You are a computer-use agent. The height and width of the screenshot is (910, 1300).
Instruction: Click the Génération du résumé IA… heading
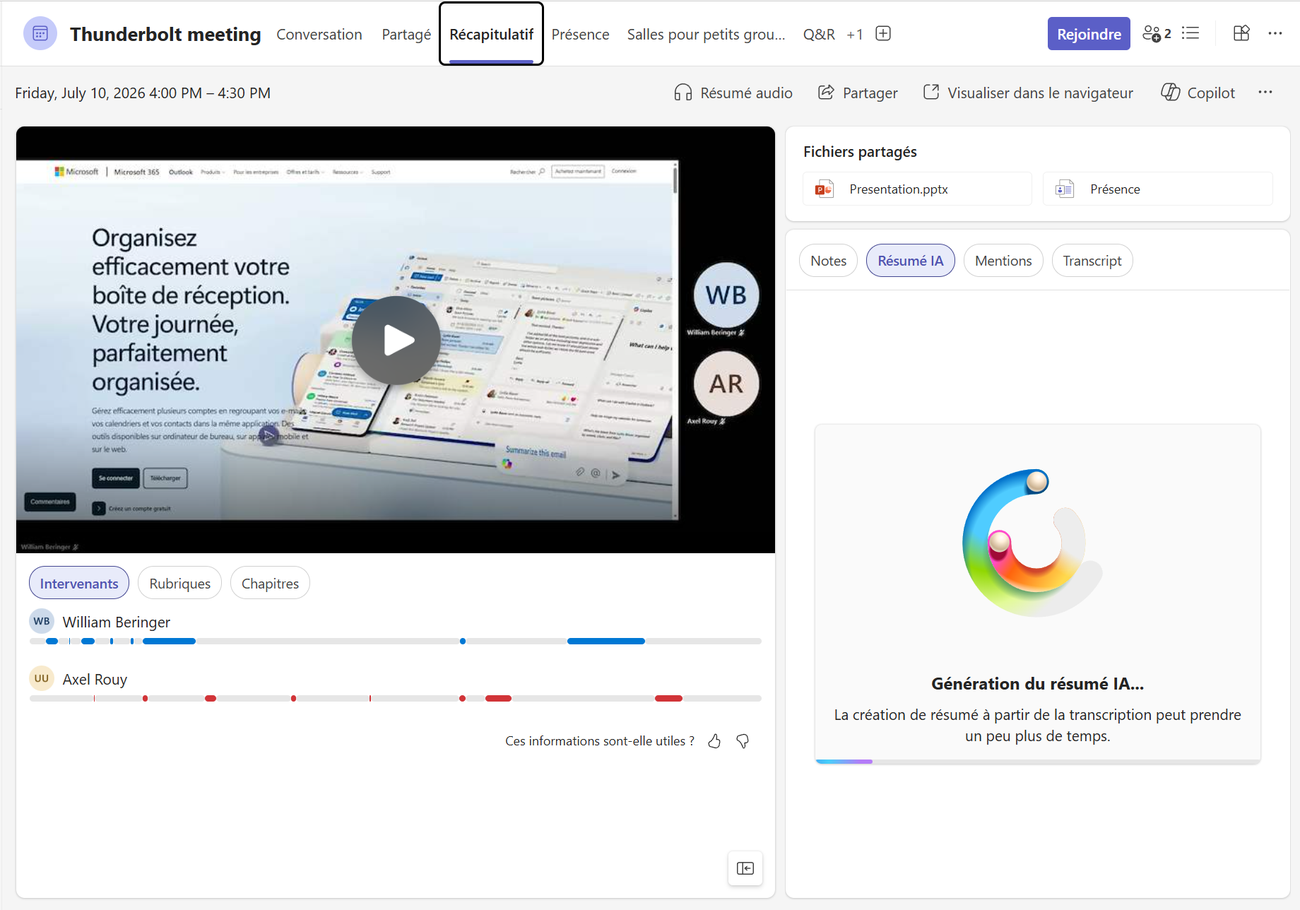1037,684
